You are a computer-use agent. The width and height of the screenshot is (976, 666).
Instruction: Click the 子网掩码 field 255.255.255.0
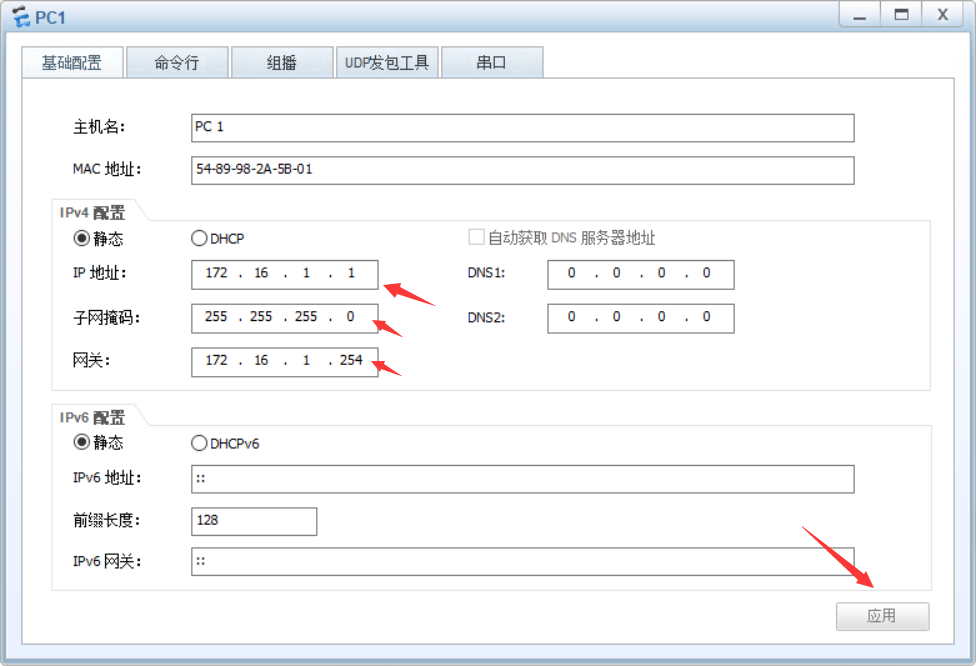[284, 318]
